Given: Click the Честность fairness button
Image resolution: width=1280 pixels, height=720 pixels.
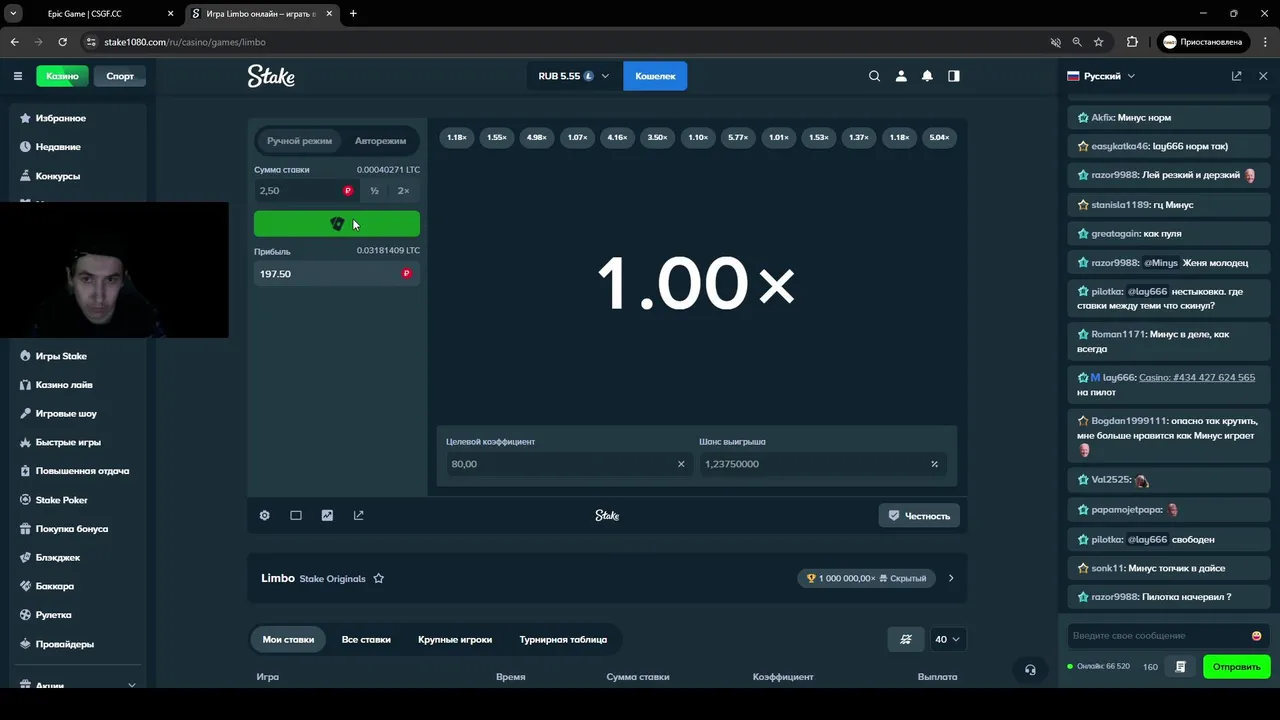Looking at the screenshot, I should coord(919,516).
